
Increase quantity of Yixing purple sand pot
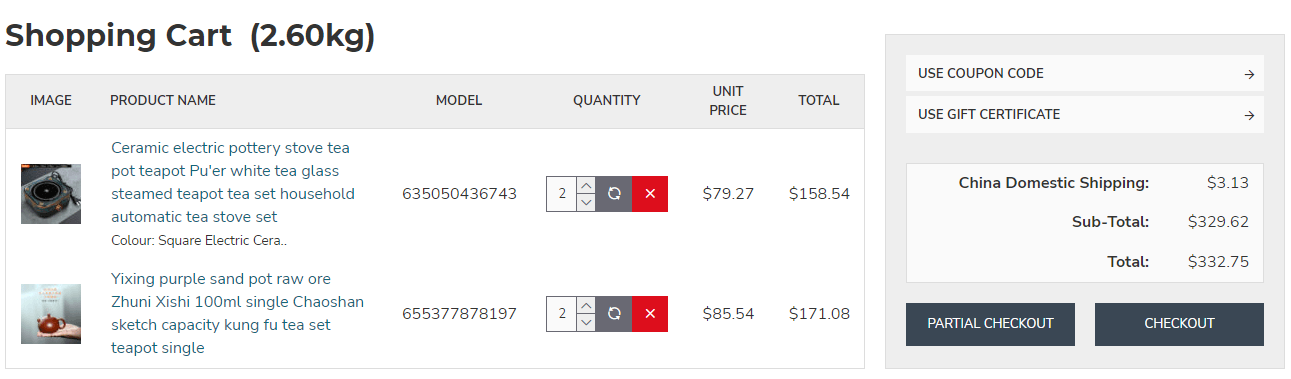click(x=586, y=305)
